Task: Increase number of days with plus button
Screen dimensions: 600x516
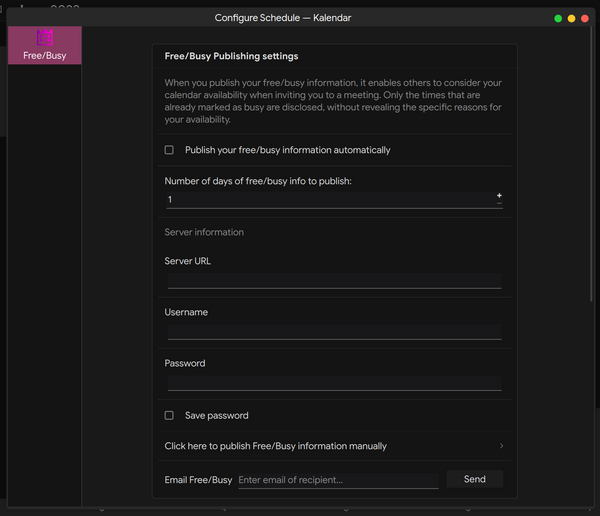Action: [499, 196]
